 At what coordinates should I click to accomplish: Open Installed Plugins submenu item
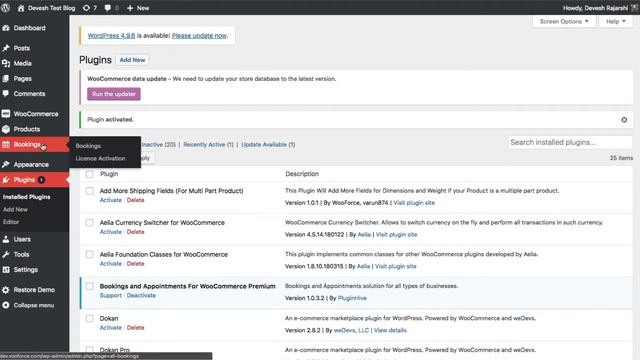tap(27, 197)
